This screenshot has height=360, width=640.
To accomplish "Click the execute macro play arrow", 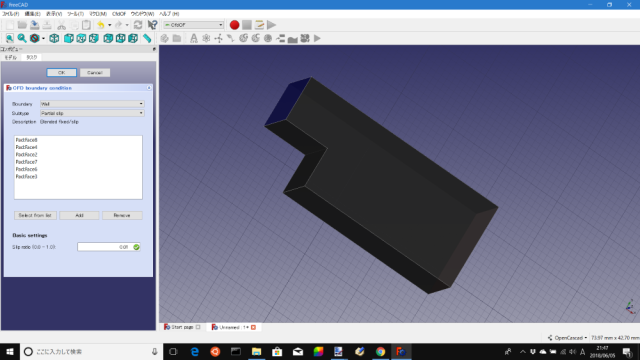I will [271, 25].
